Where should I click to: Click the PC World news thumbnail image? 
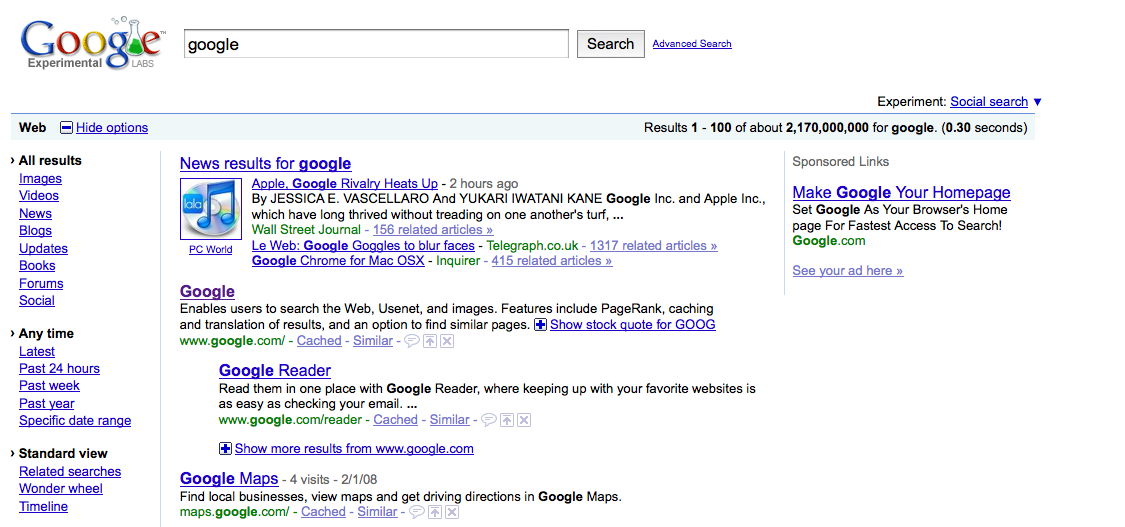(211, 209)
